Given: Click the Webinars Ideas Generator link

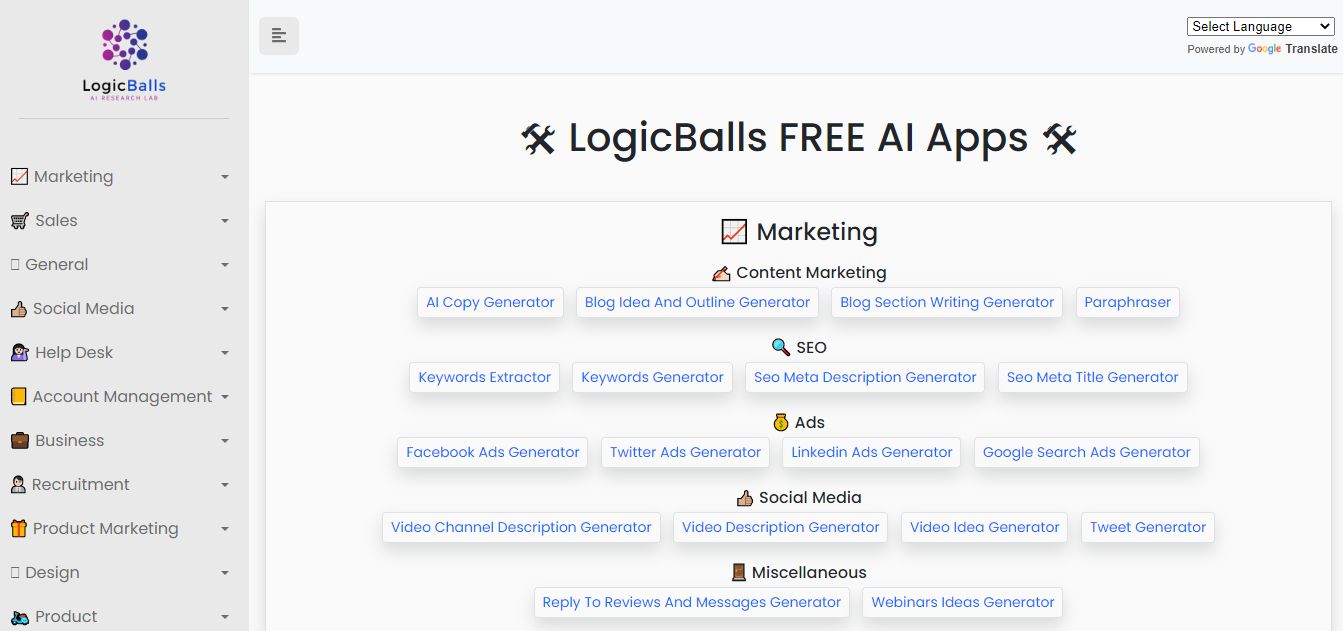Looking at the screenshot, I should click(962, 602).
